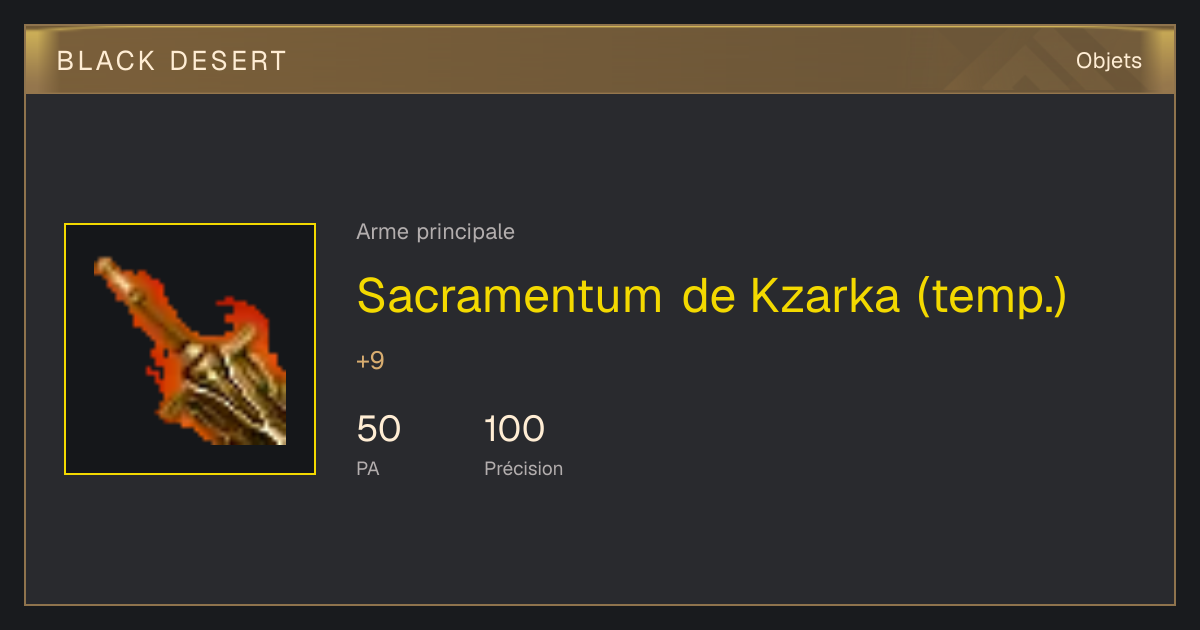Open the Objets section link

(x=1108, y=61)
